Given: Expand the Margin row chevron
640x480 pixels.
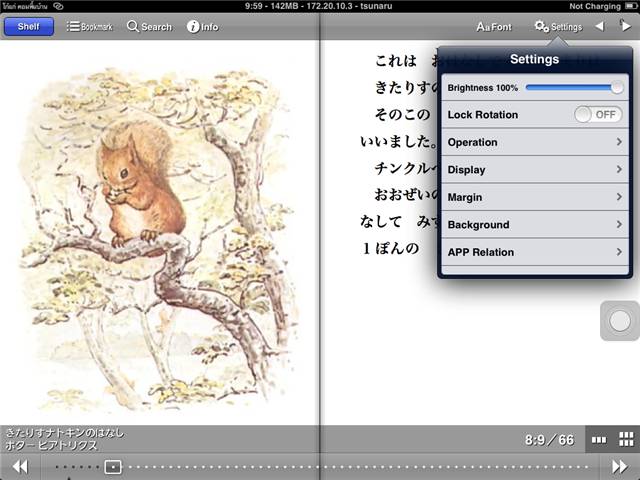Looking at the screenshot, I should click(x=619, y=197).
